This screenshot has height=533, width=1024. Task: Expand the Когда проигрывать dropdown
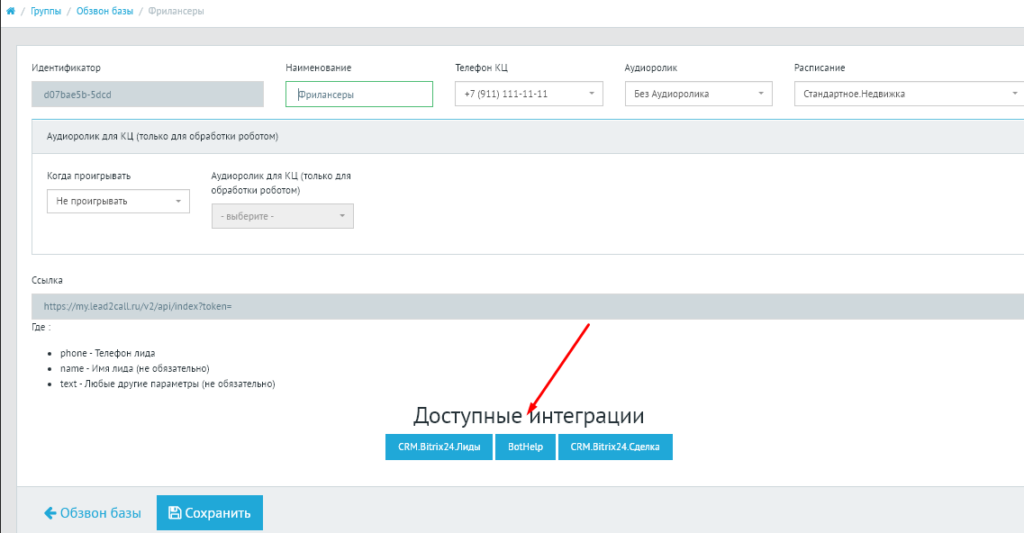pos(118,201)
